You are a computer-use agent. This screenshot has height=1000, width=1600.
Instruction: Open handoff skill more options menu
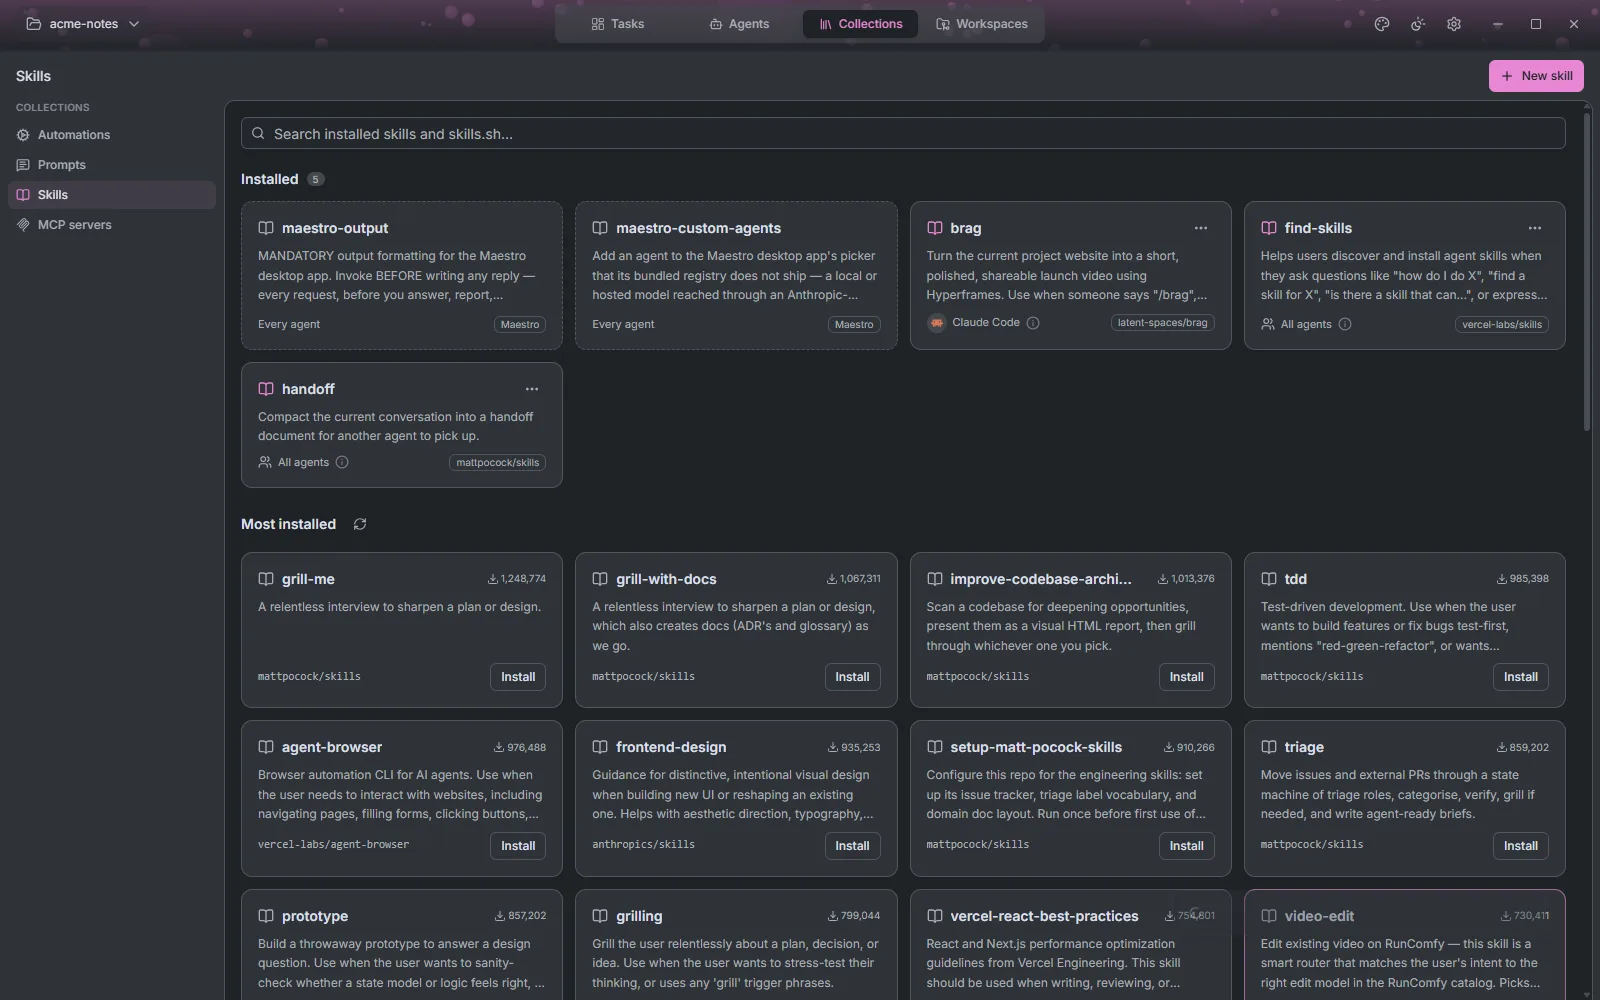pyautogui.click(x=532, y=389)
